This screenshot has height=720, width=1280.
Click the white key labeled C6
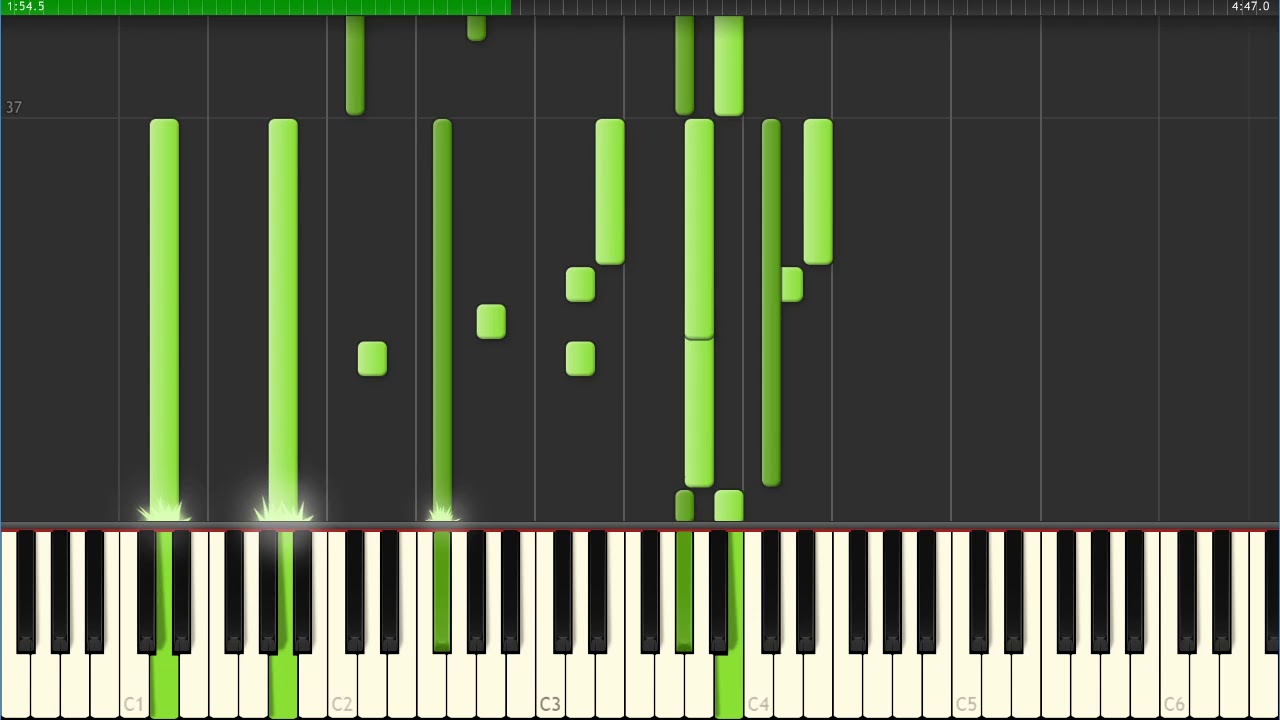[x=1174, y=680]
